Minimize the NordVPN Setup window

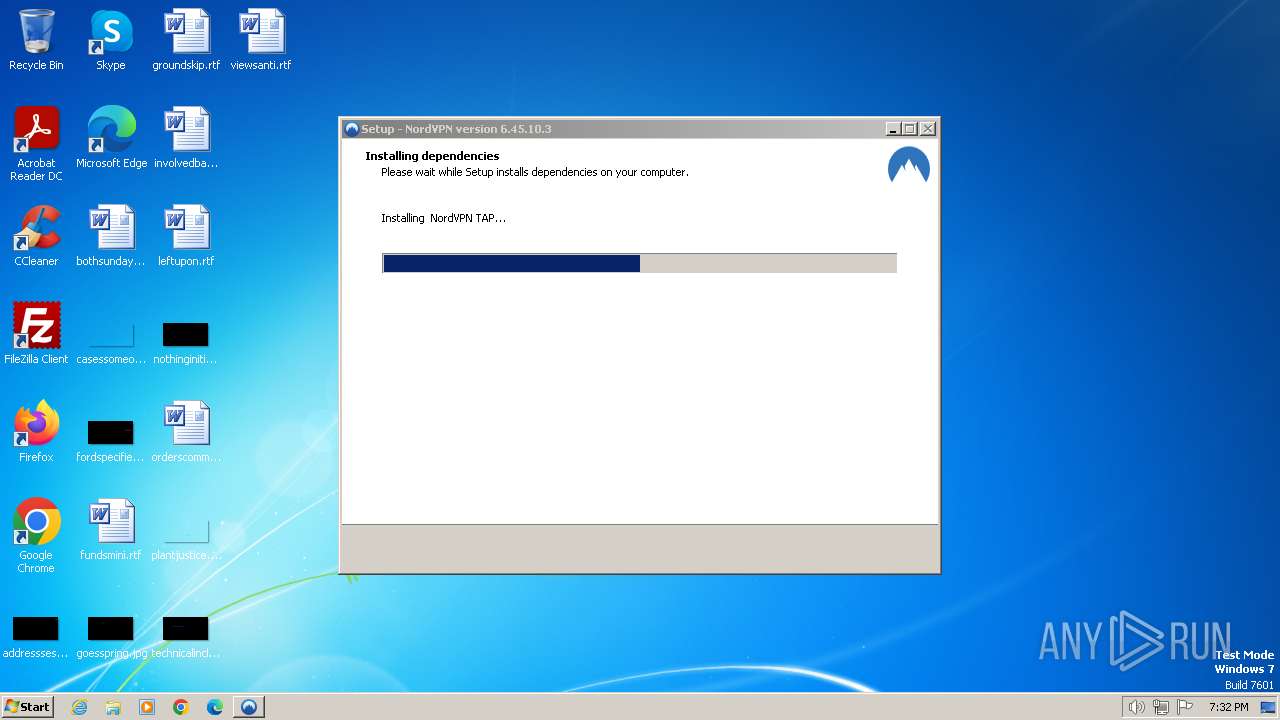pos(893,129)
